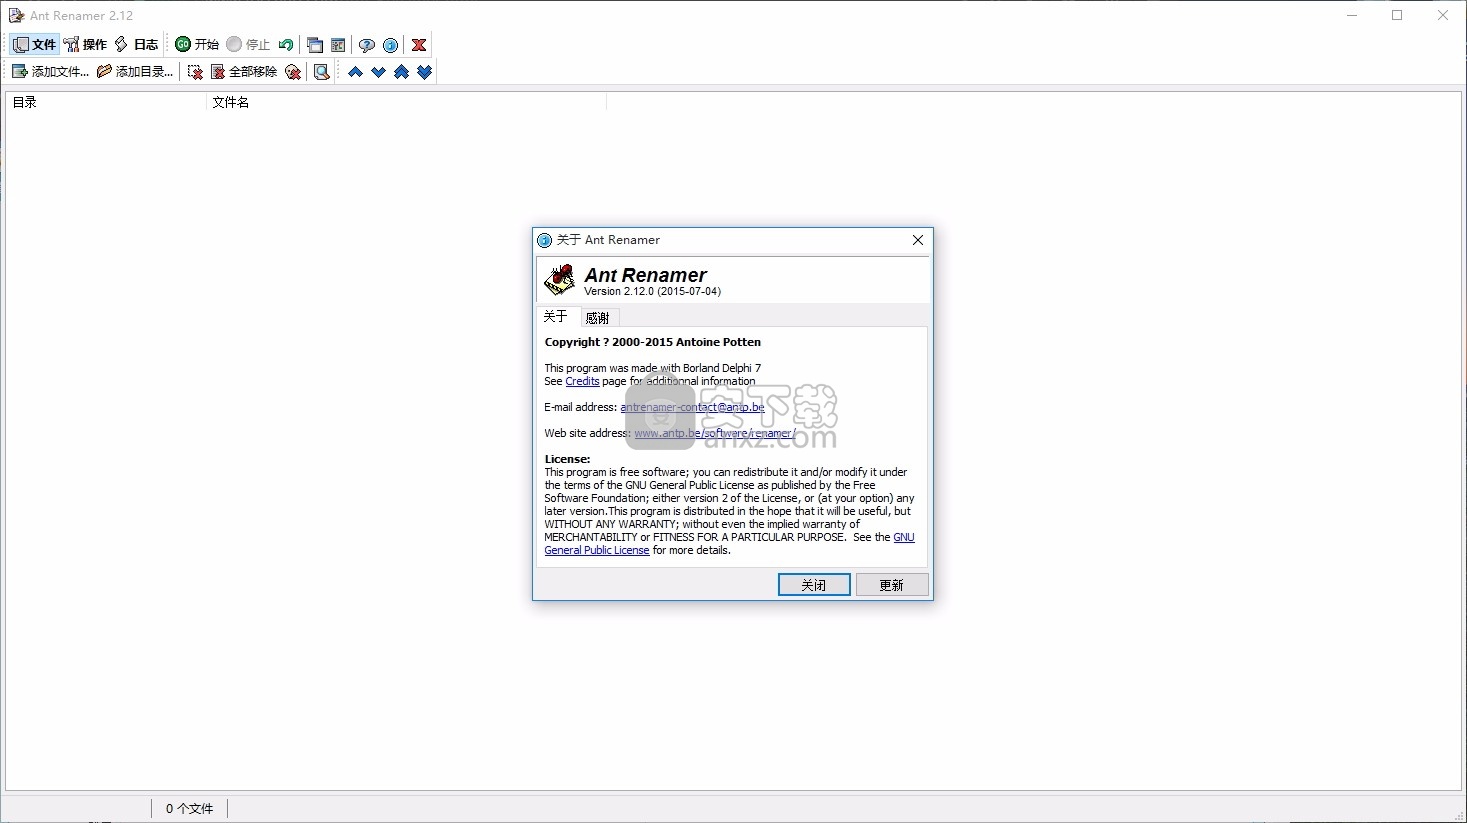Screen dimensions: 1467x823
Task: Move selected file down one position
Action: [378, 71]
